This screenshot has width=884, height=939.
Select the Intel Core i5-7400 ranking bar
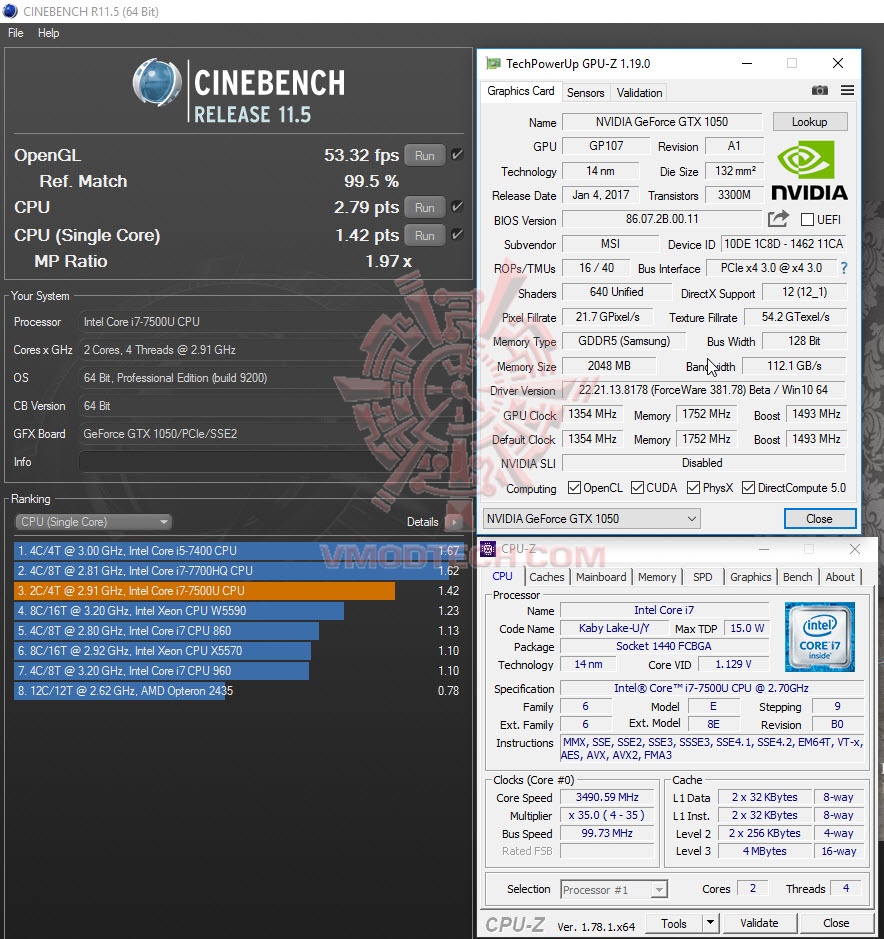click(238, 551)
